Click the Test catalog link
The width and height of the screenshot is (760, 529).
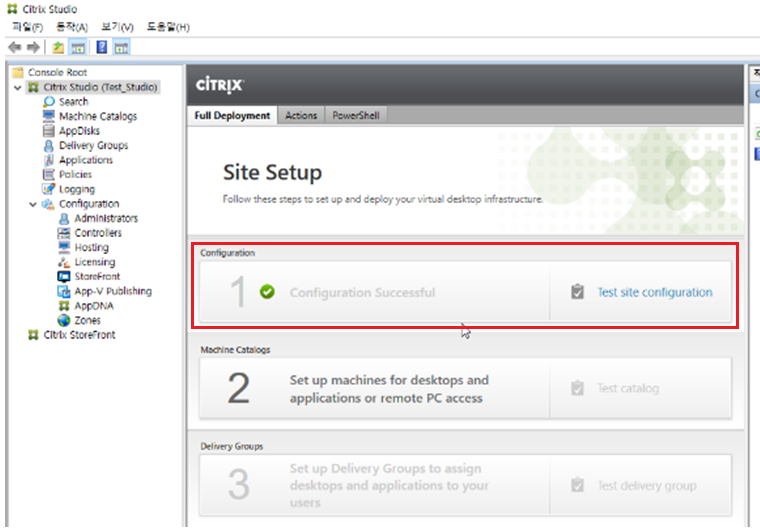[628, 388]
